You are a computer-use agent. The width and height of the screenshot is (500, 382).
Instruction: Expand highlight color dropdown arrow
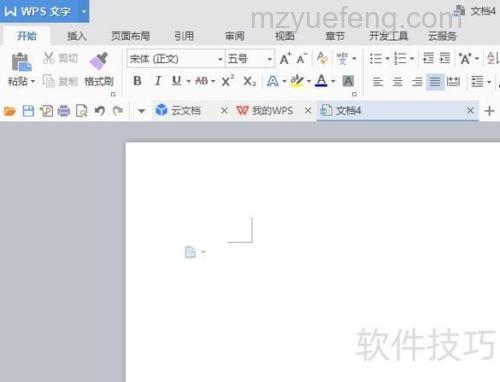(x=309, y=81)
